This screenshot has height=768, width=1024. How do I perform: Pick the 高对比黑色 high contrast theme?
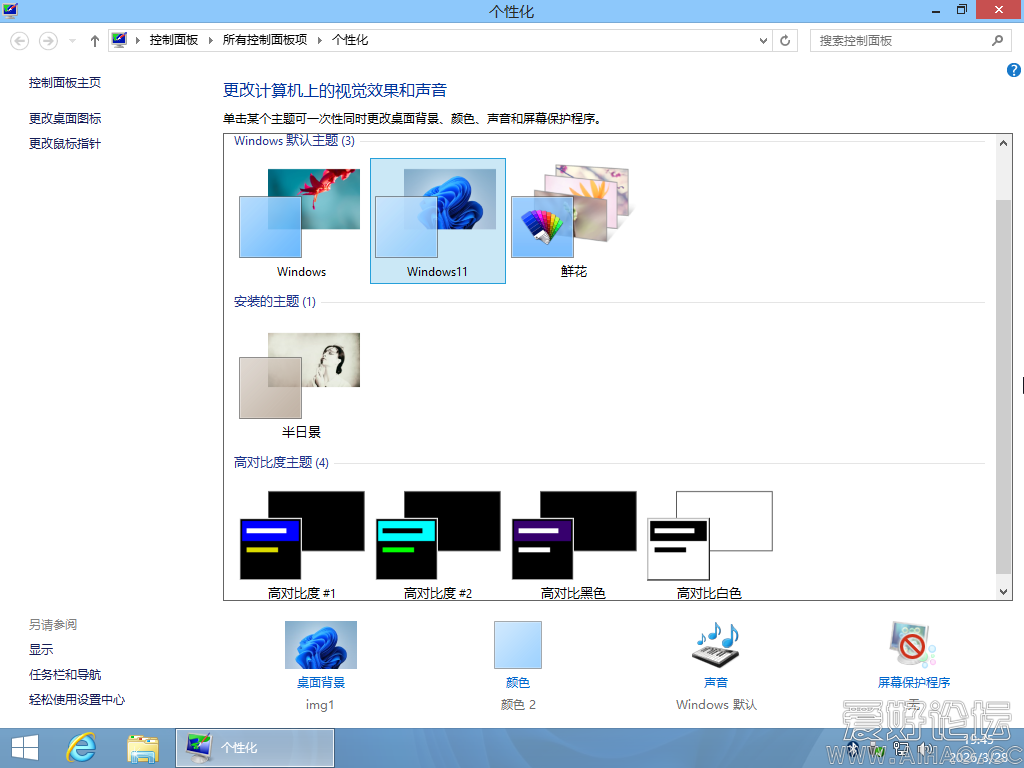[x=573, y=544]
